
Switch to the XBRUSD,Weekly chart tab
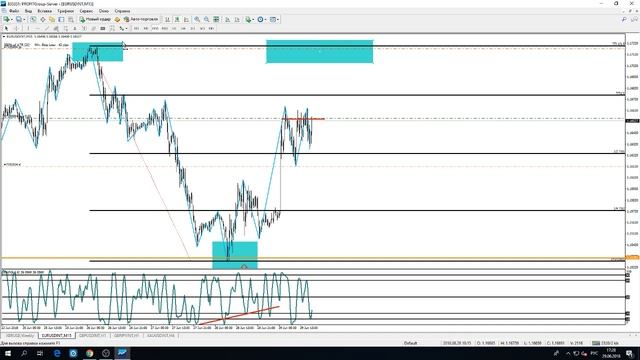pos(20,336)
